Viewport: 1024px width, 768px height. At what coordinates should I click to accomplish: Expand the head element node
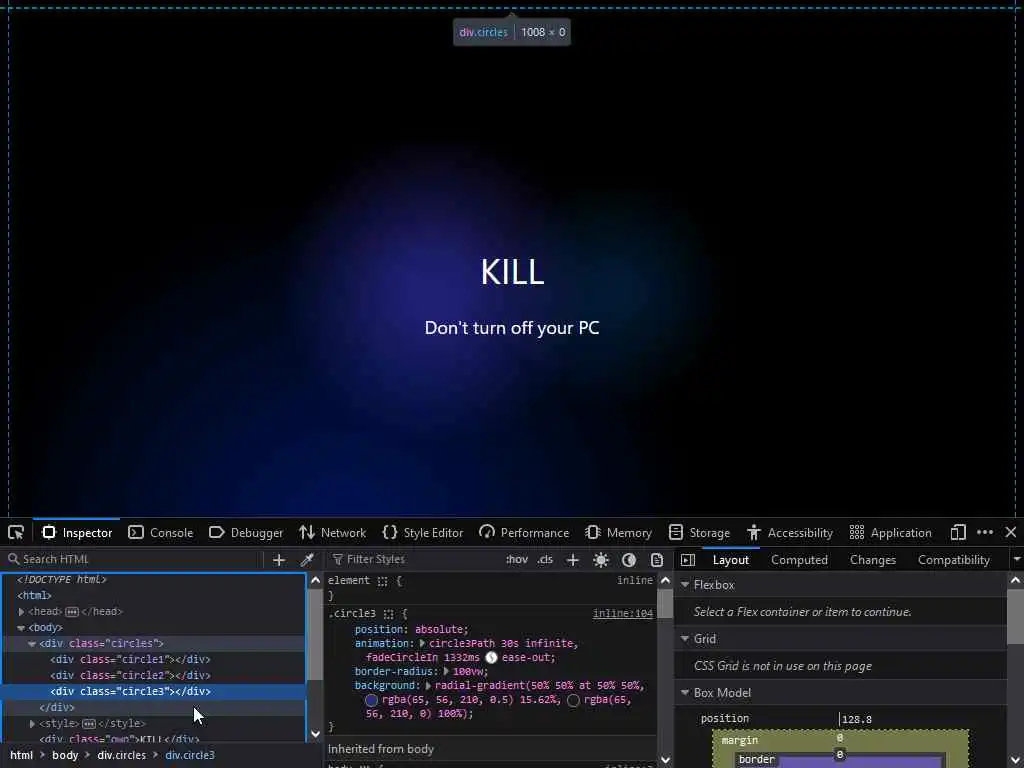point(22,612)
